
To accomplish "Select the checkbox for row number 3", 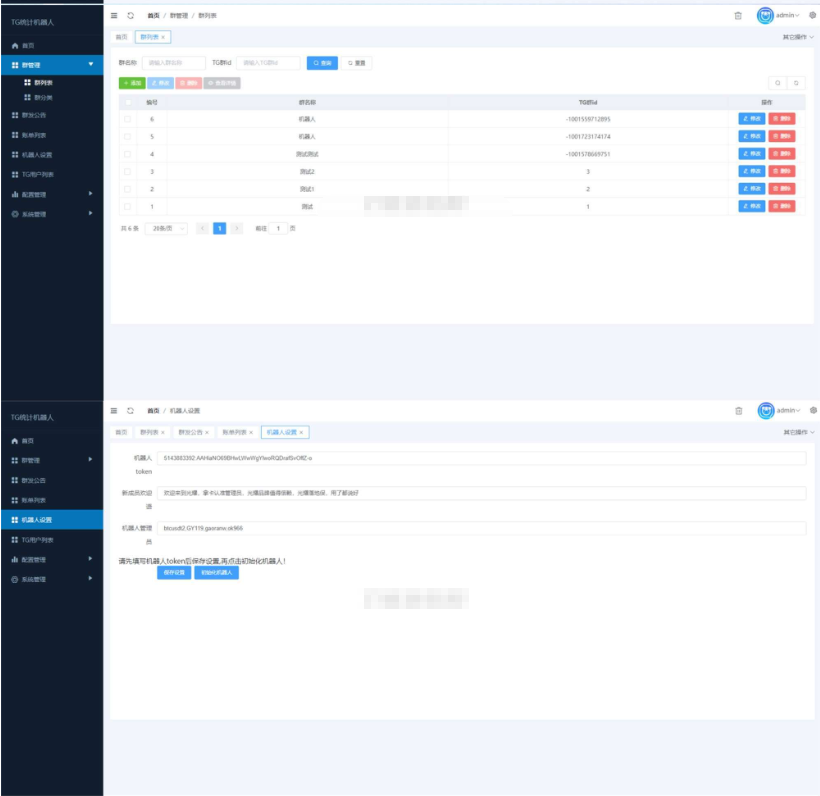I will (x=127, y=171).
